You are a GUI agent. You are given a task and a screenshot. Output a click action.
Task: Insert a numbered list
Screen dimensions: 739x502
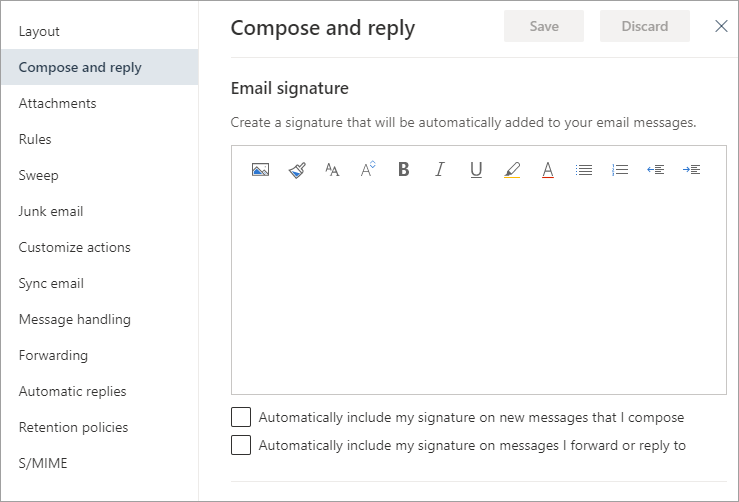tap(620, 170)
